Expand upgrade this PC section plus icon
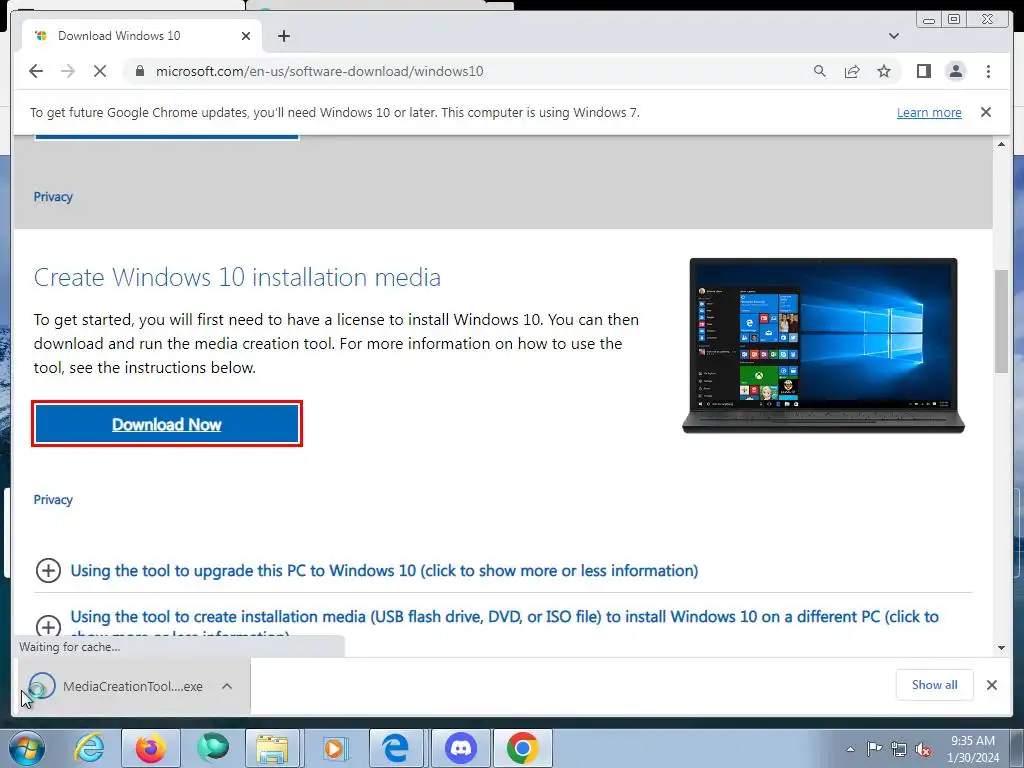This screenshot has height=768, width=1024. click(48, 570)
